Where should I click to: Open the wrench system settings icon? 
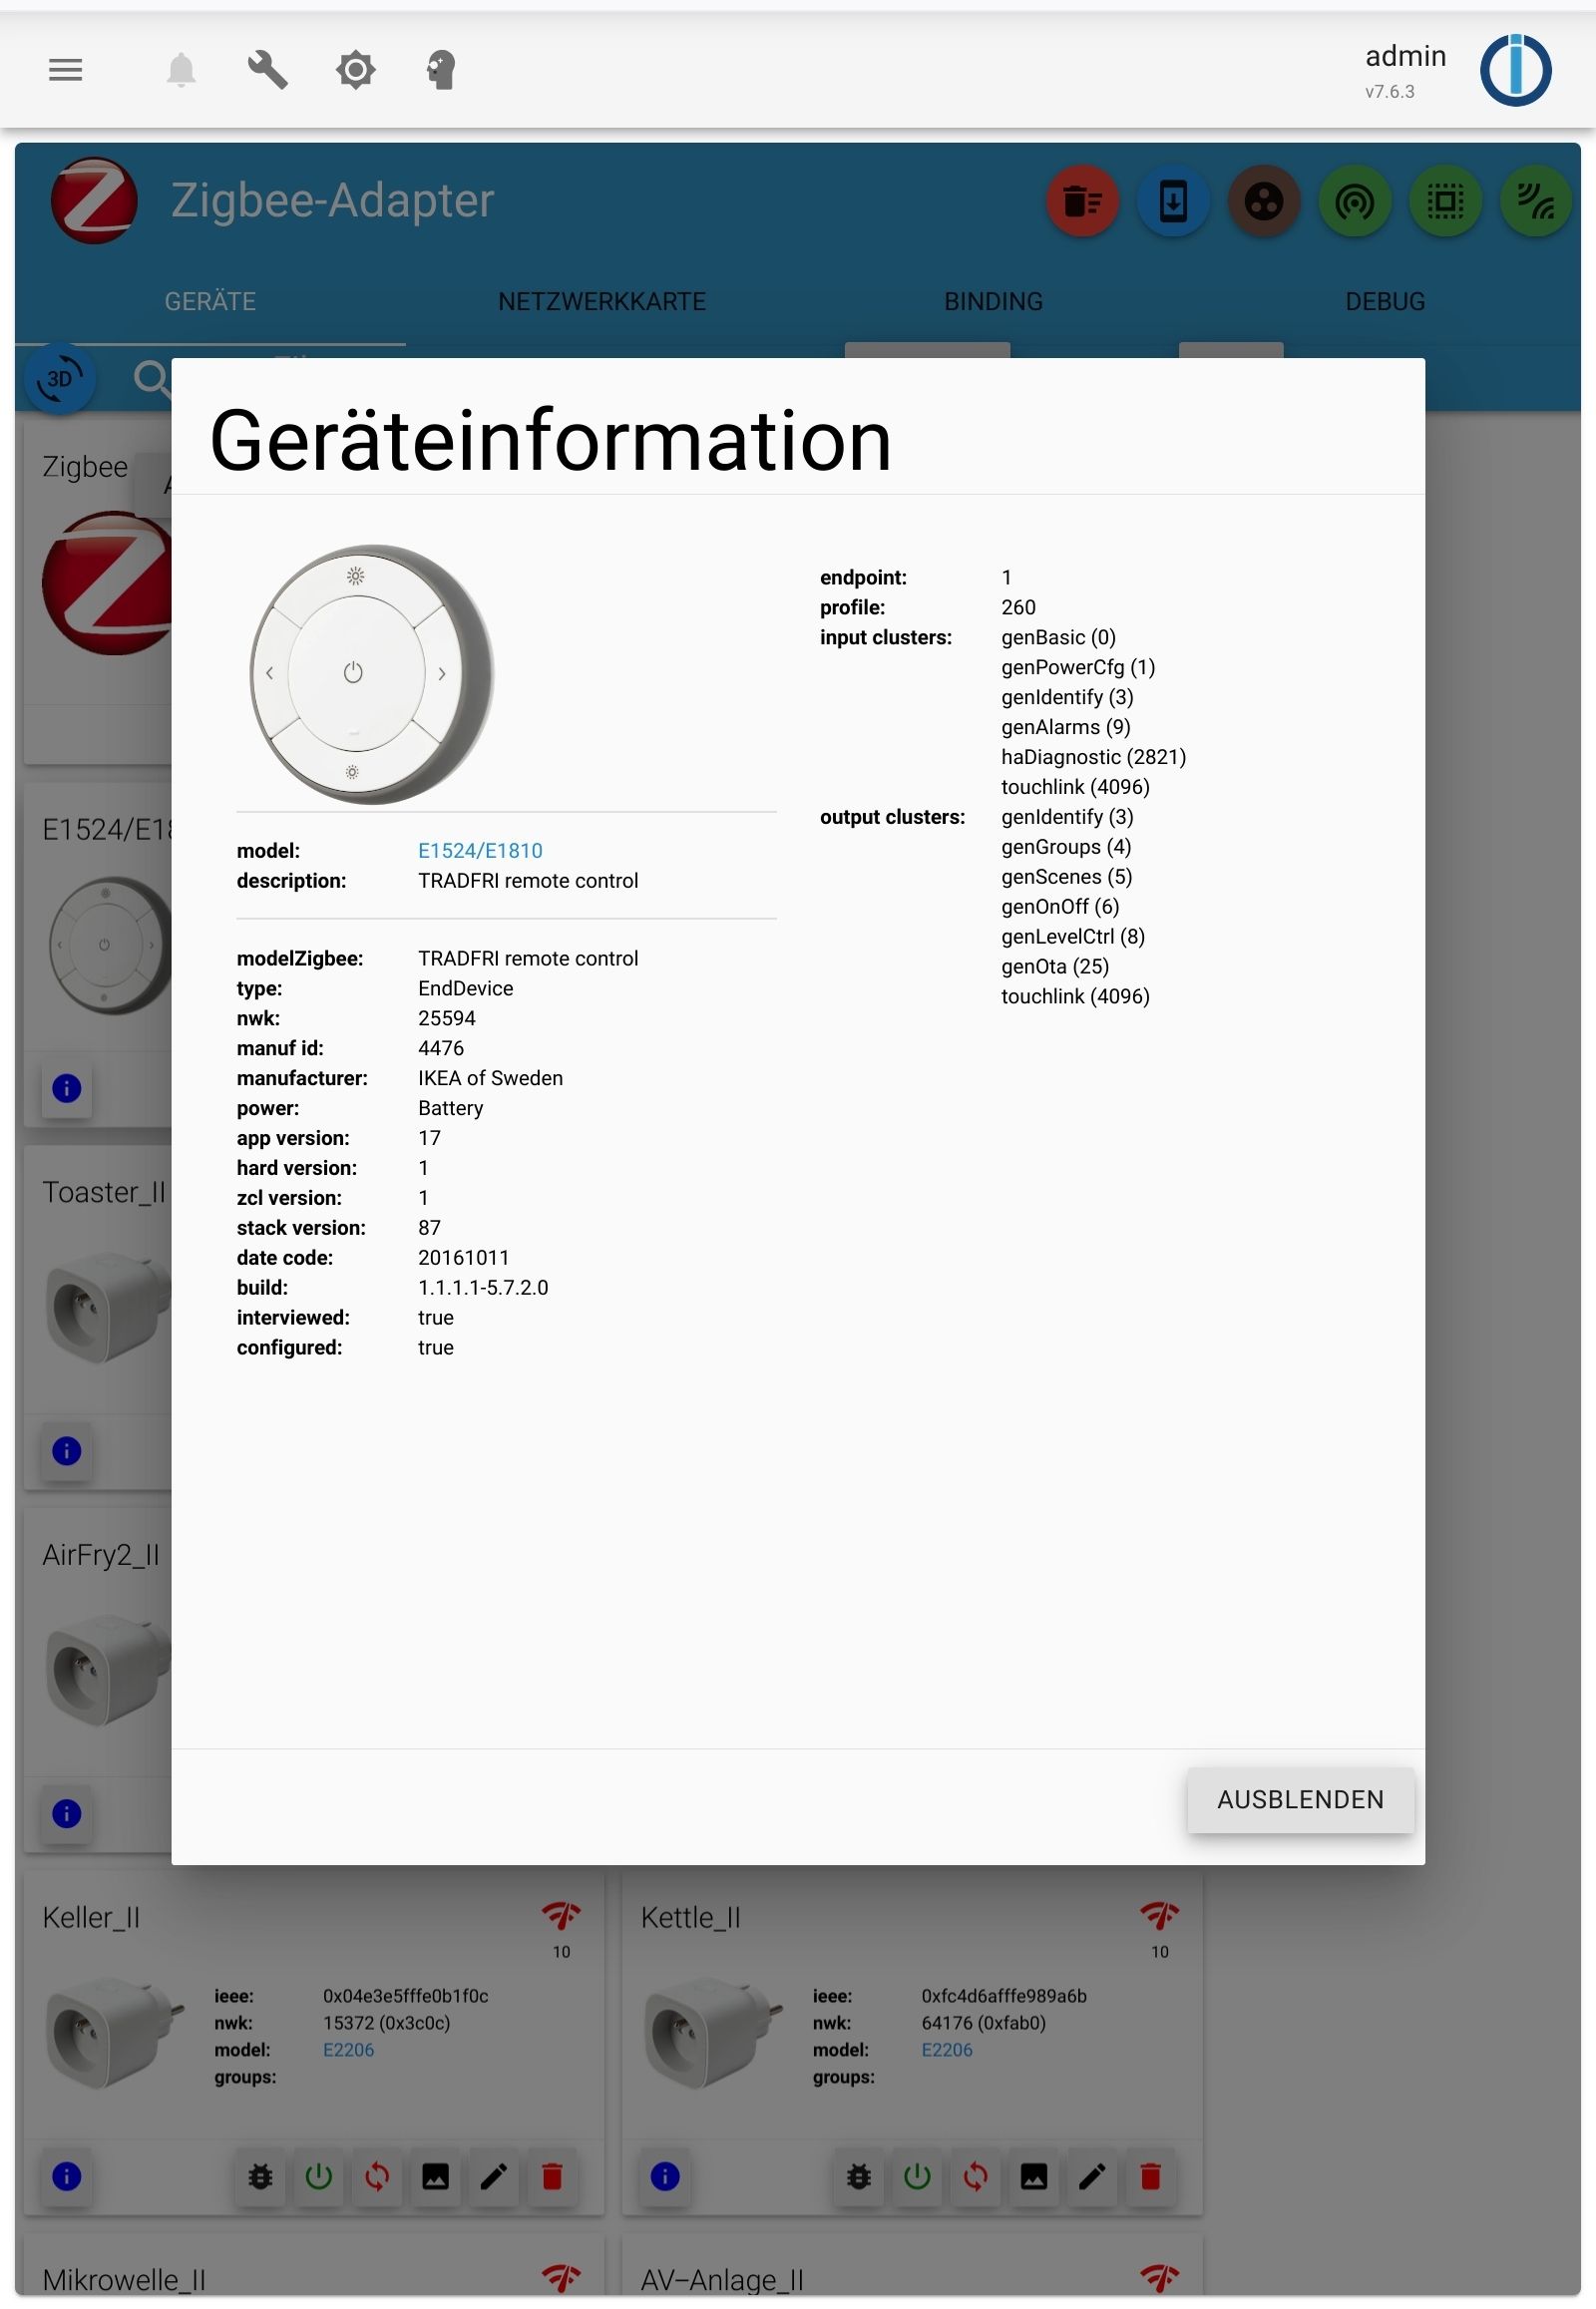[268, 70]
